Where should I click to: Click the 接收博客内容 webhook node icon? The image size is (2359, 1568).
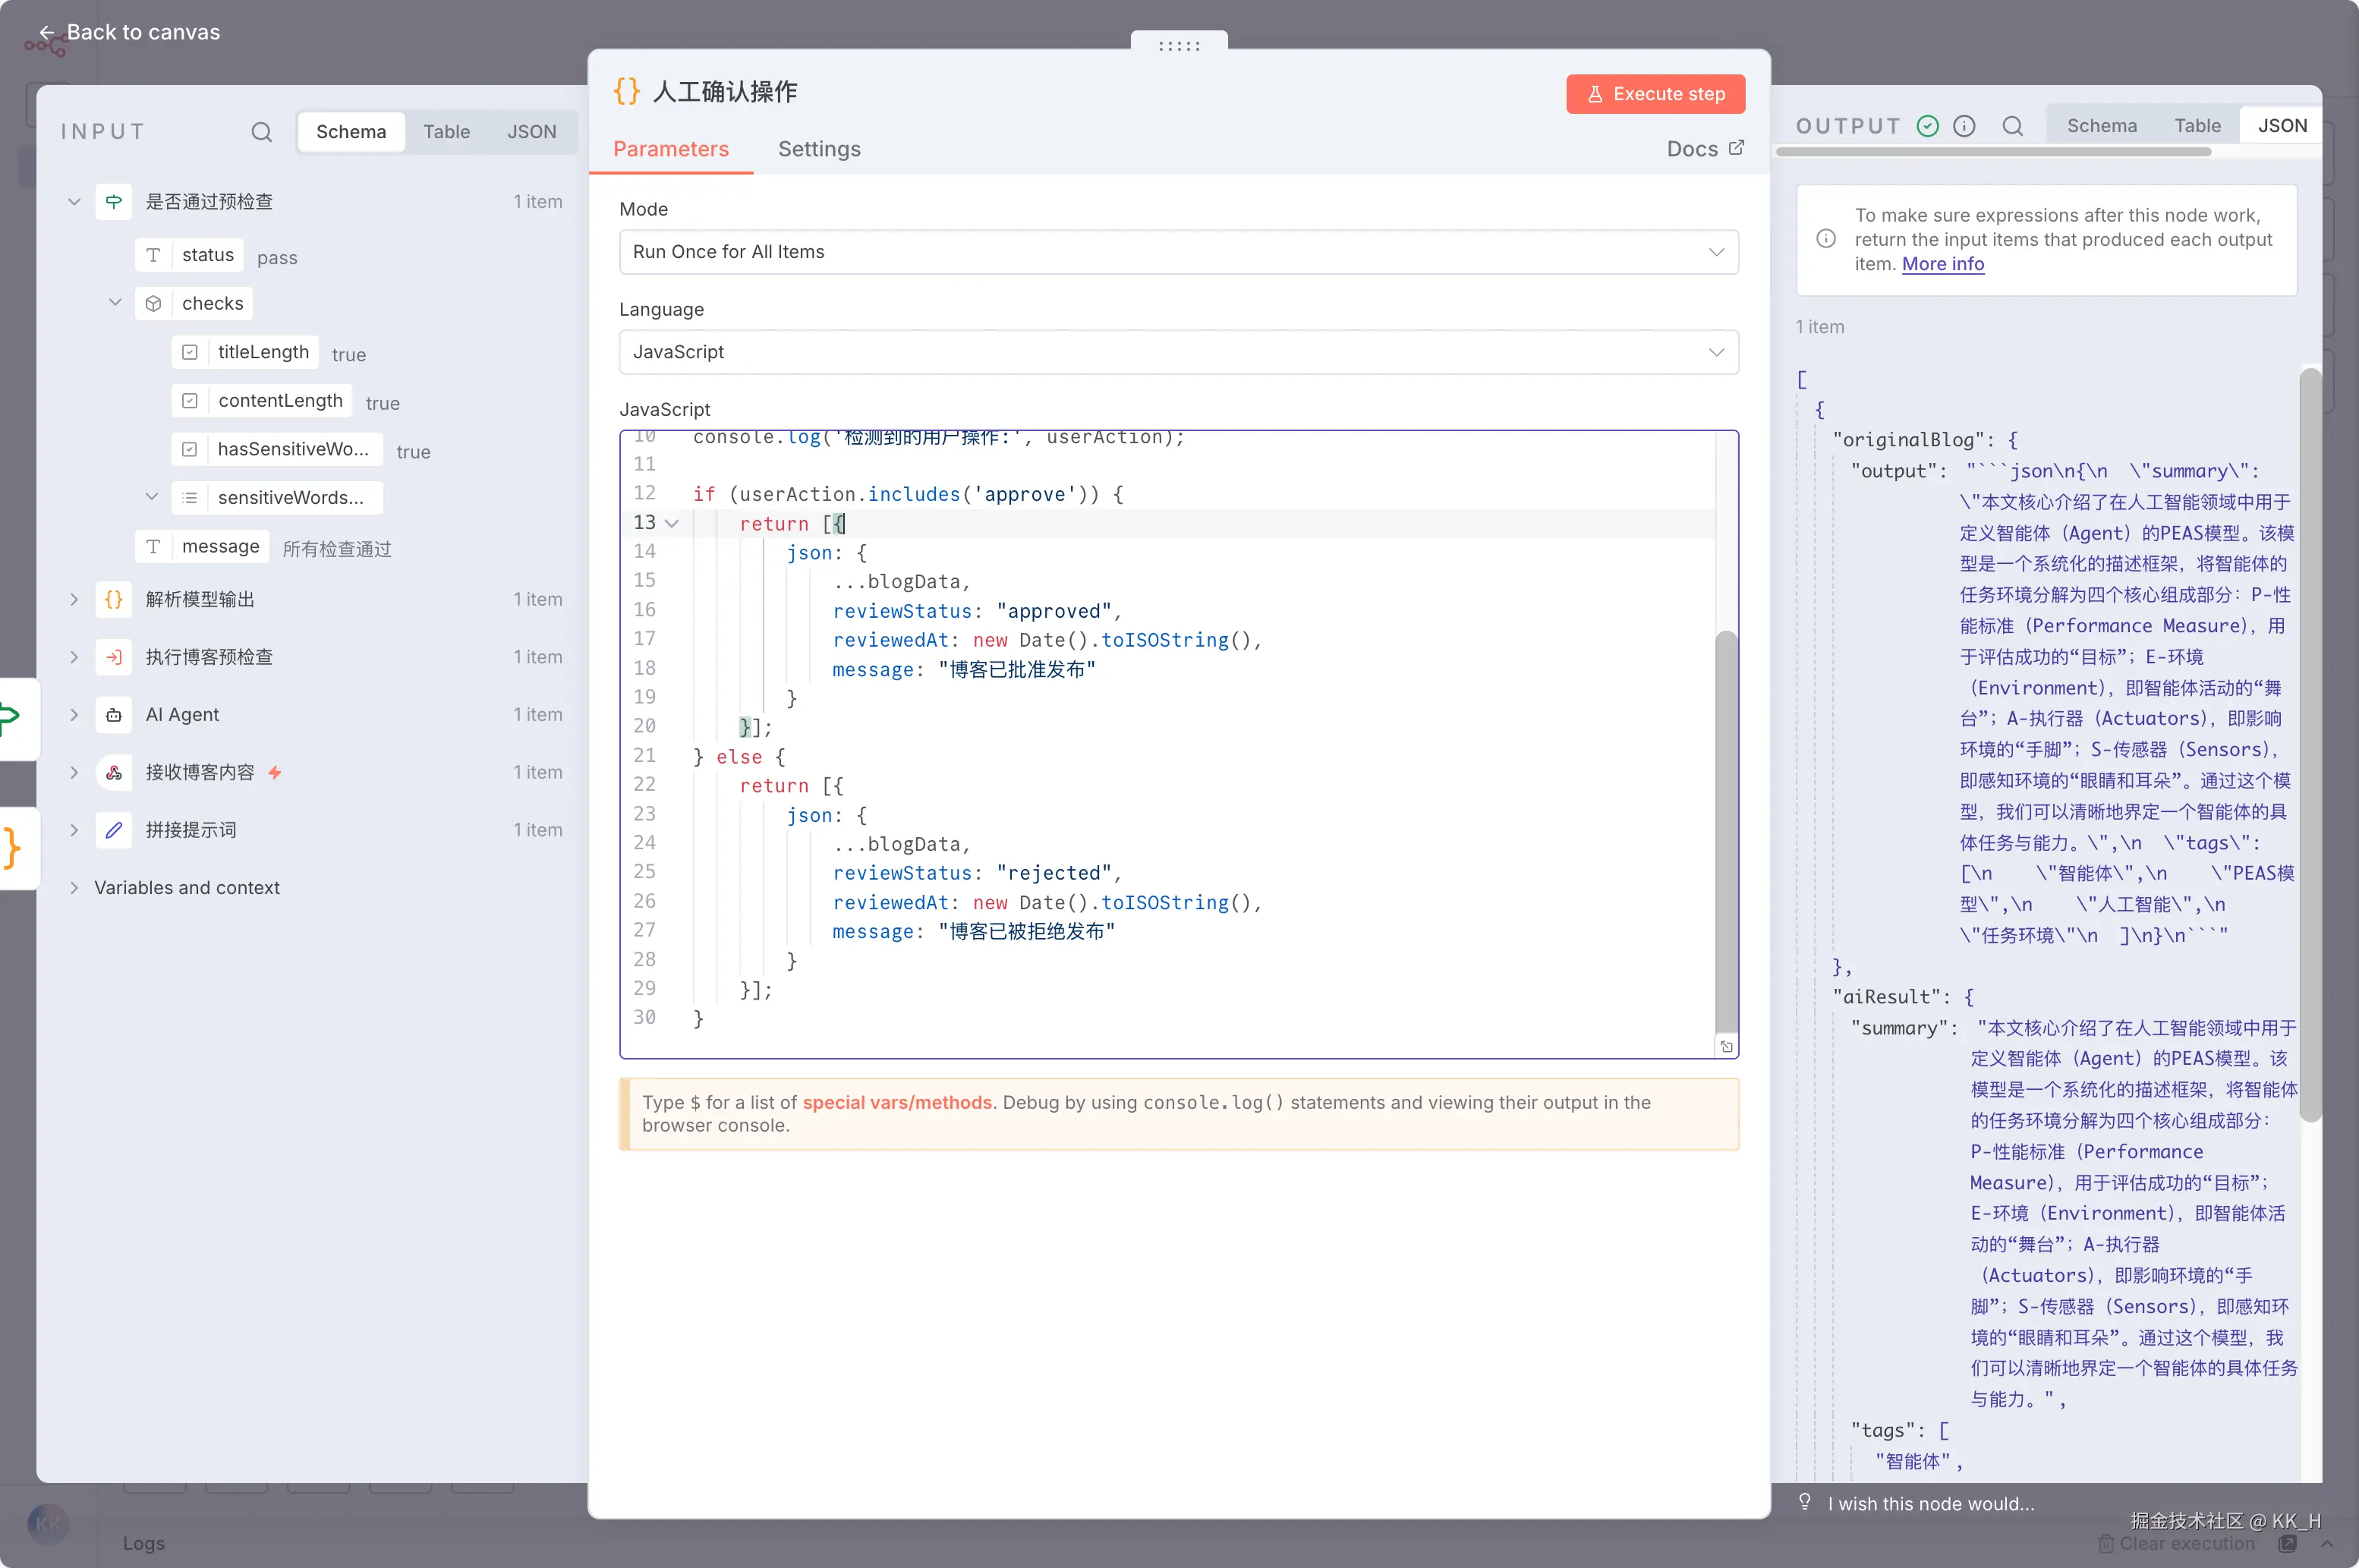[x=114, y=773]
